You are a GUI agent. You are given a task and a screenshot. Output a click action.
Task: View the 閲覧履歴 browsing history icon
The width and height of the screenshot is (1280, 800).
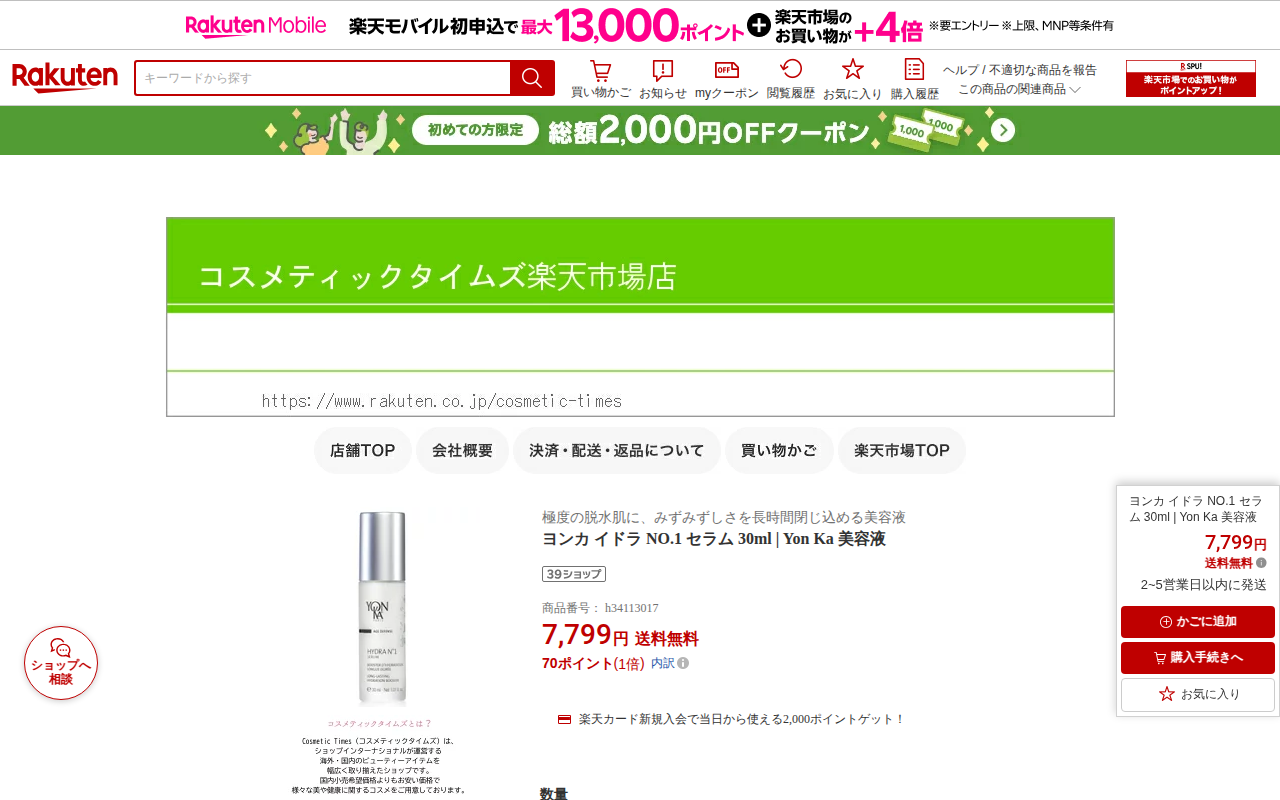click(791, 69)
